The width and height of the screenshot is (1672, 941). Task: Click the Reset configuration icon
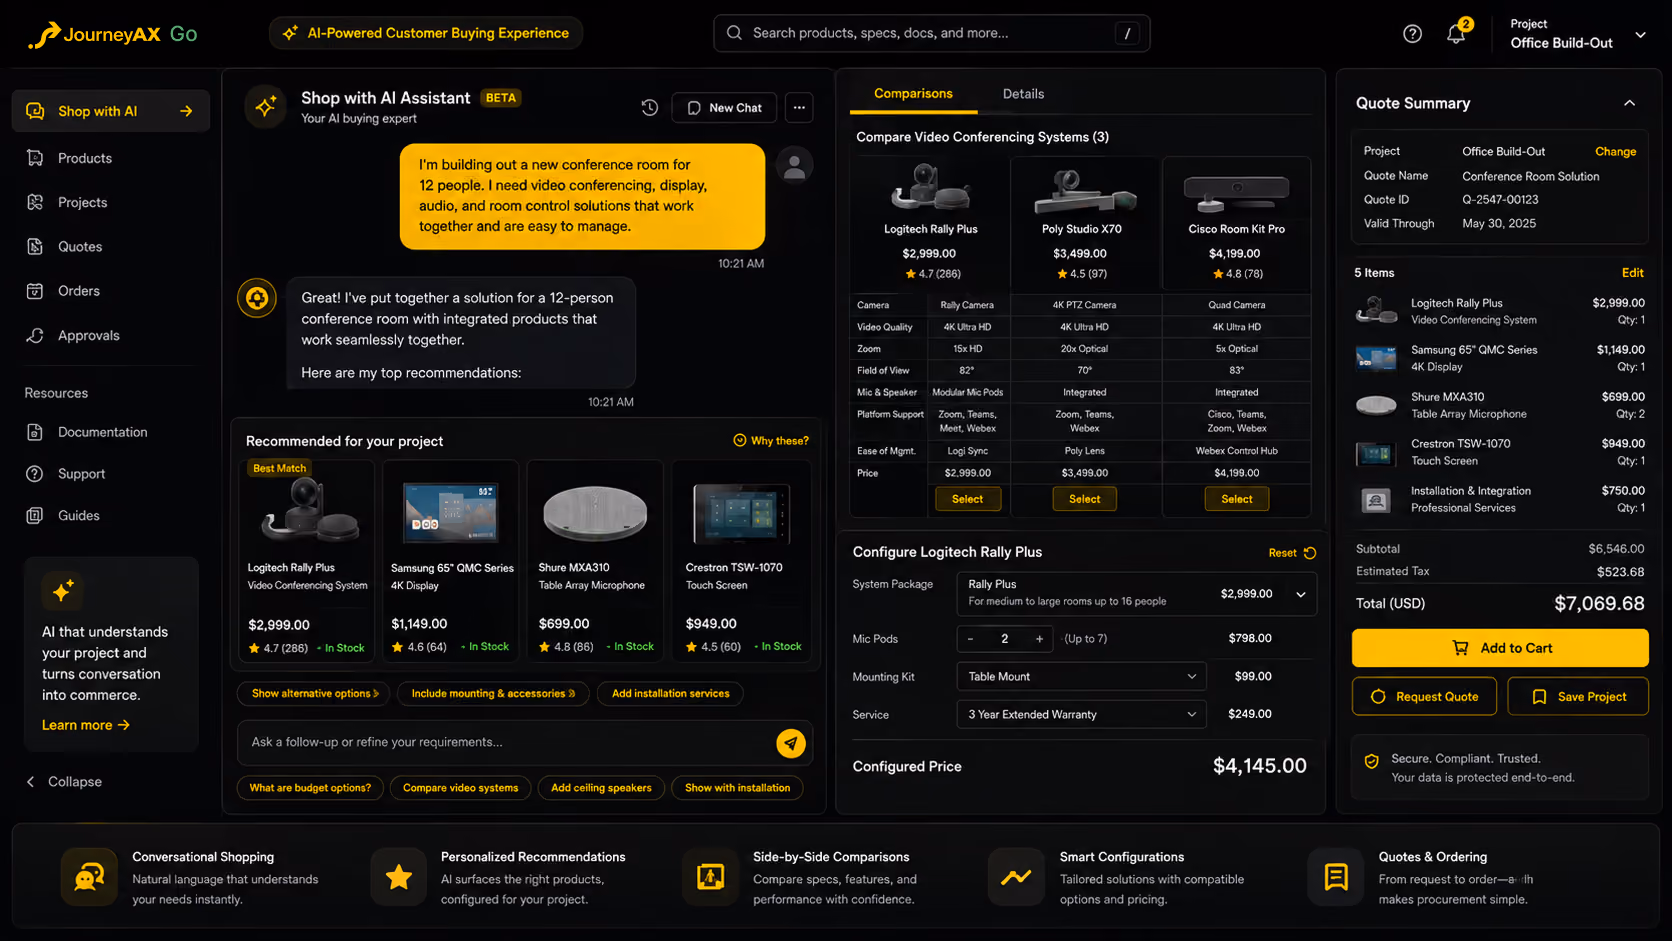click(x=1310, y=553)
